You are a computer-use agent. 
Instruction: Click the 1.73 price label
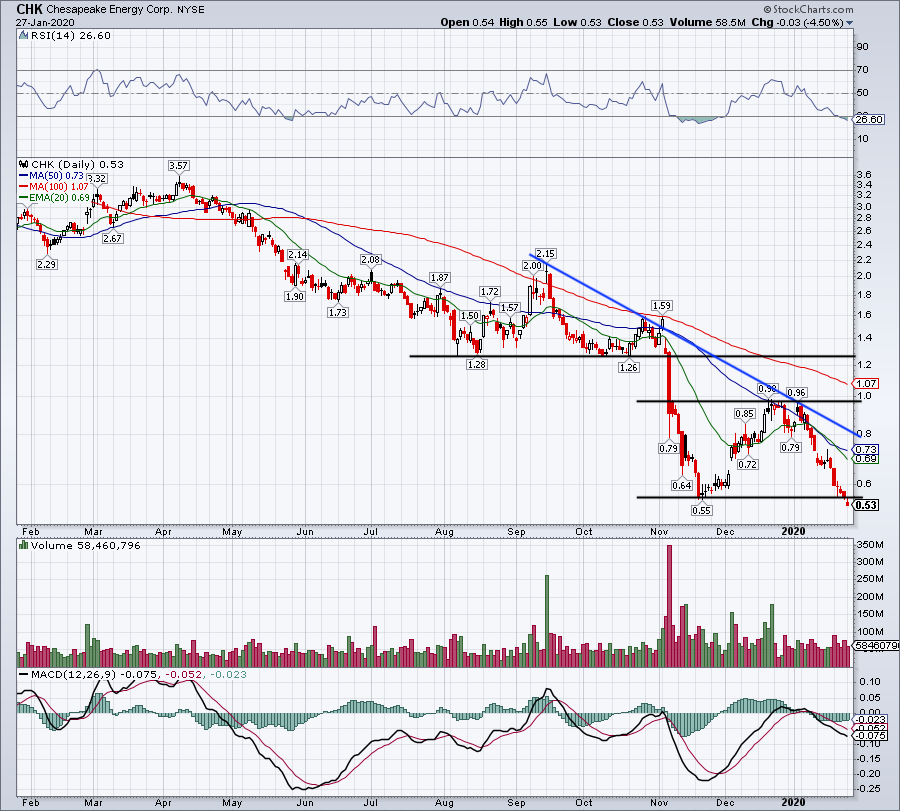point(338,313)
